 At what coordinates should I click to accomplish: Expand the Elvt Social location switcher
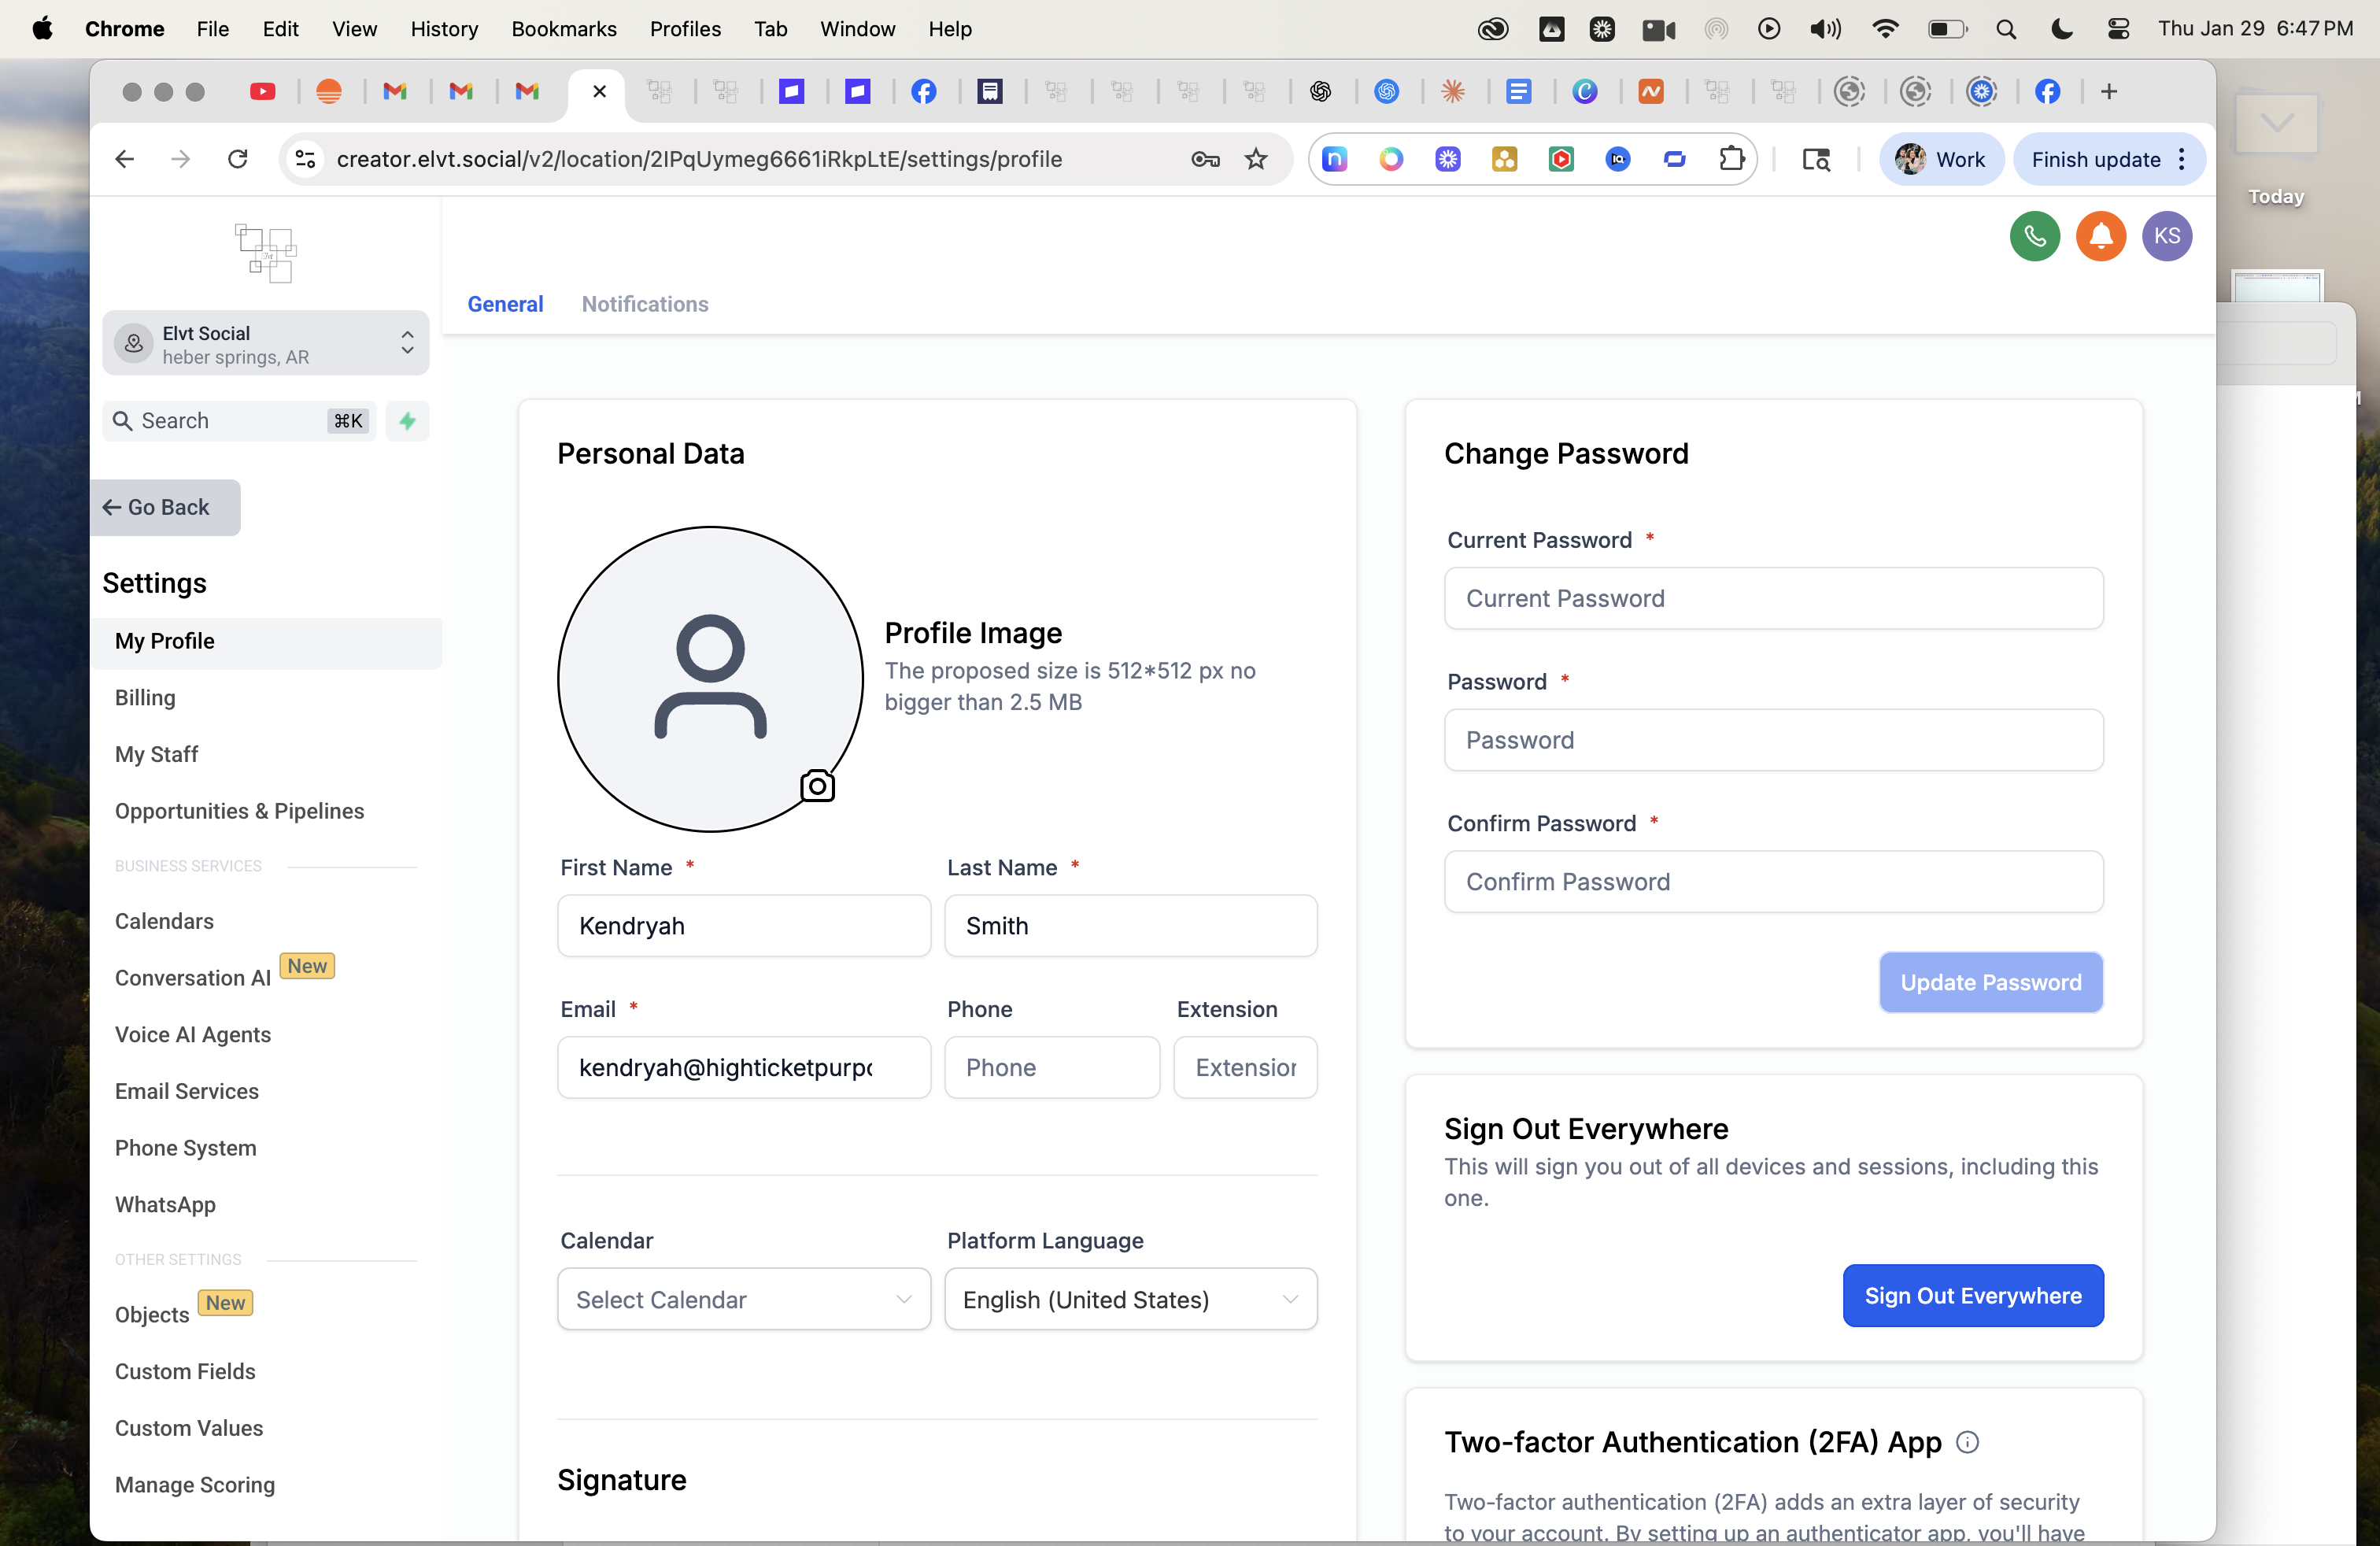click(266, 344)
